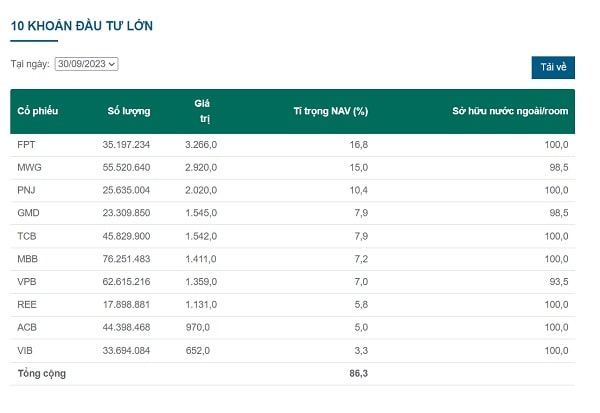This screenshot has height=413, width=600.
Task: Click the Tại ngày label
Action: coord(30,64)
